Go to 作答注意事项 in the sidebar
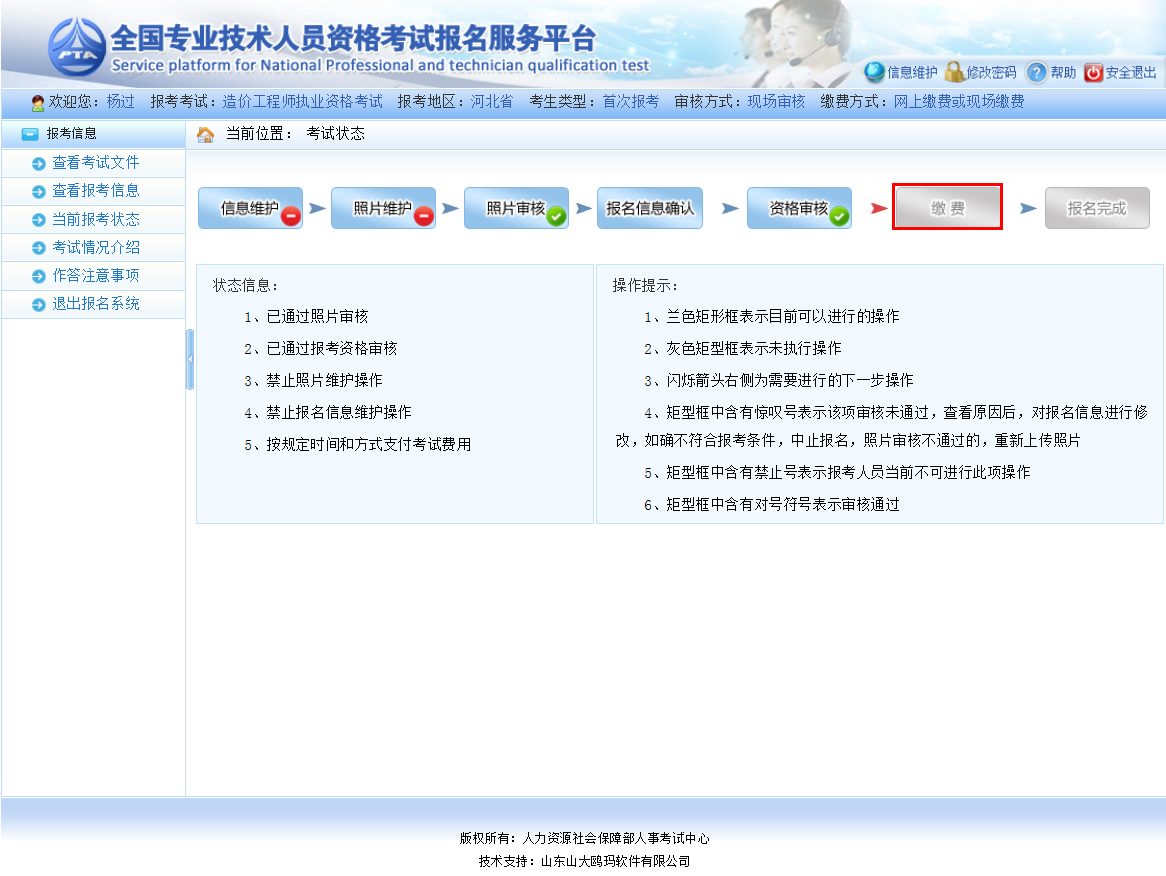The width and height of the screenshot is (1166, 876). 95,275
